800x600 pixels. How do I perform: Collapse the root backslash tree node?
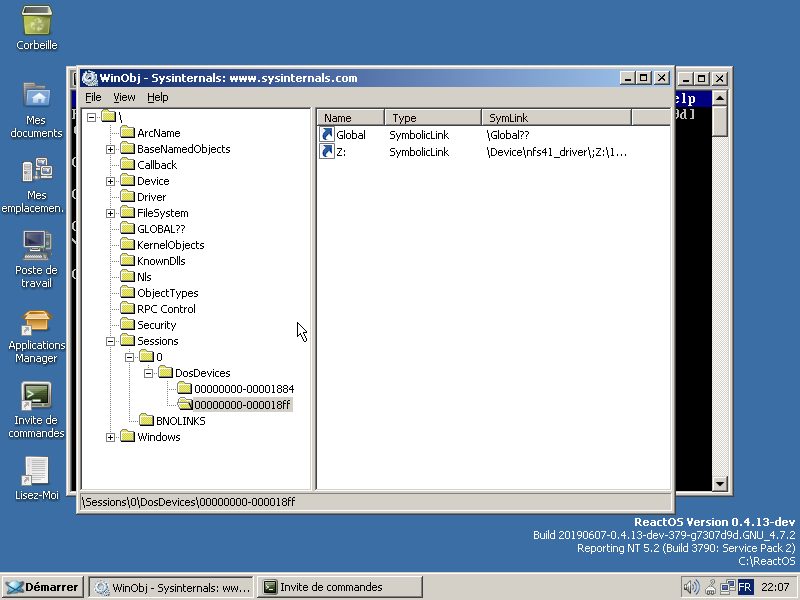pos(91,117)
